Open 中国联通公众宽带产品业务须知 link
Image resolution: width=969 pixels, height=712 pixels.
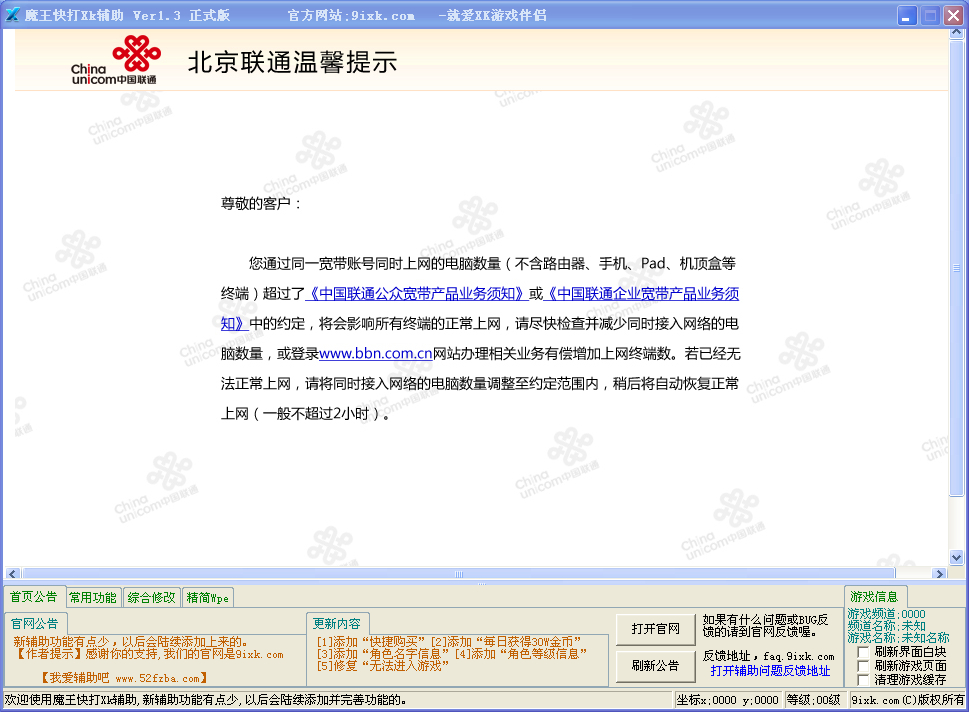417,294
